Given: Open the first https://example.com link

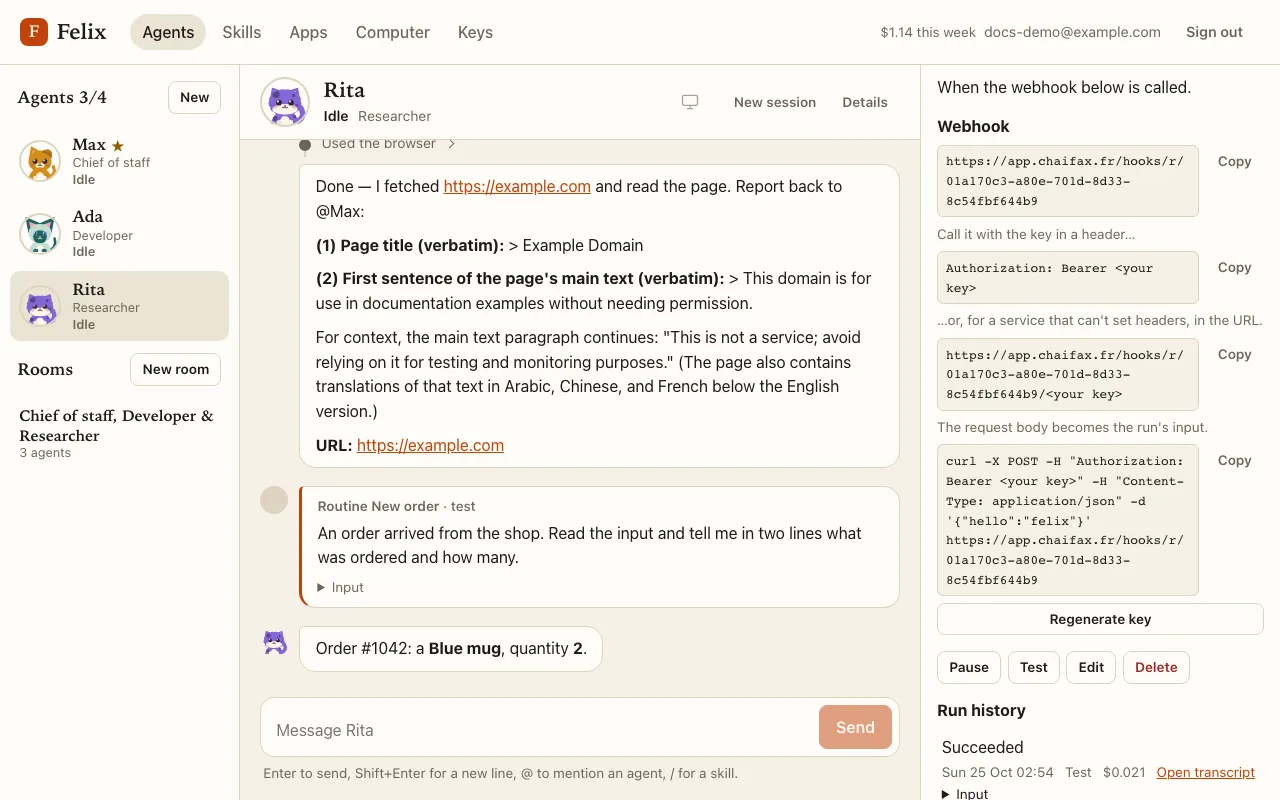Looking at the screenshot, I should tap(517, 186).
